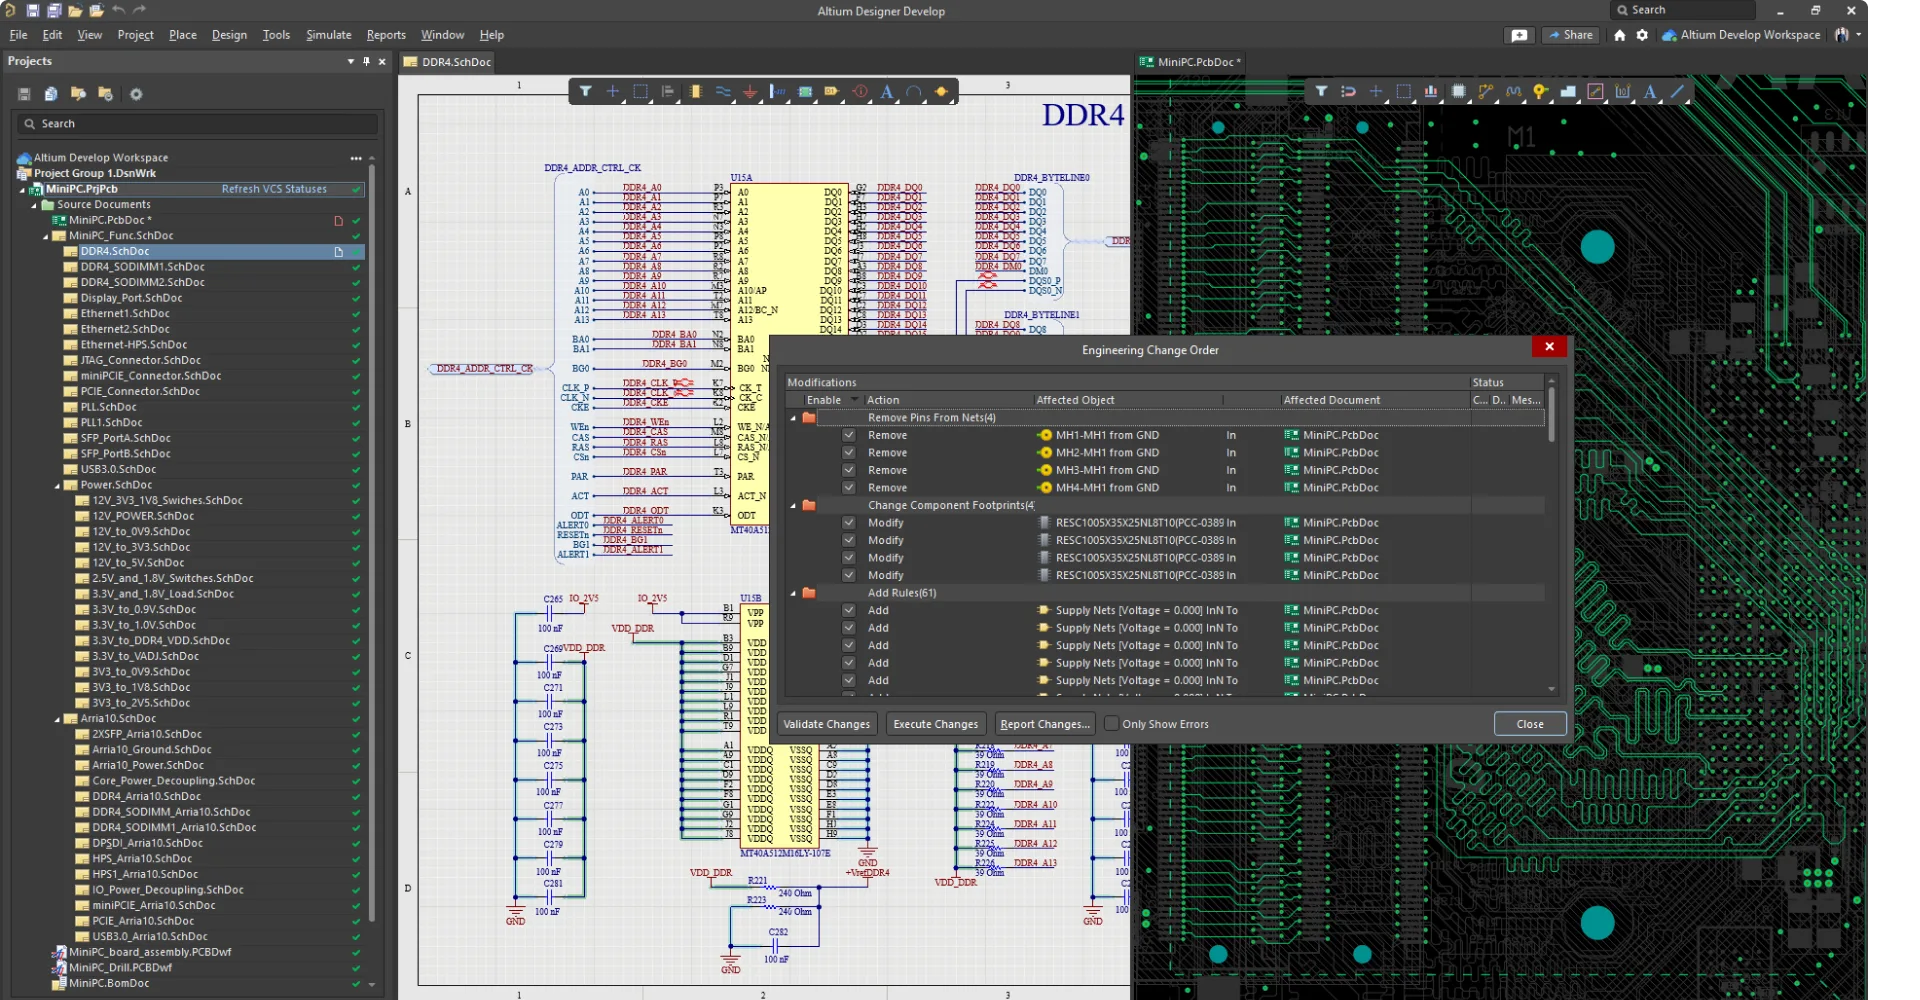This screenshot has height=1000, width=1920.
Task: Open selection filter in PCB toolbar
Action: (1321, 91)
